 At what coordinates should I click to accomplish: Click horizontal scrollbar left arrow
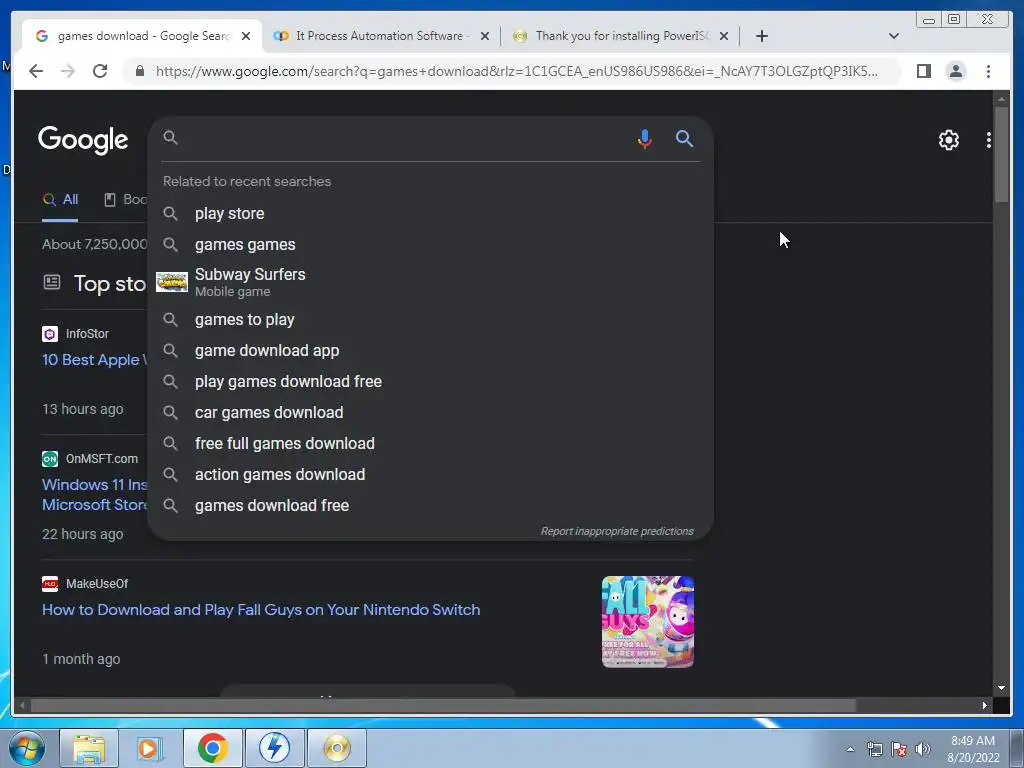pos(22,705)
